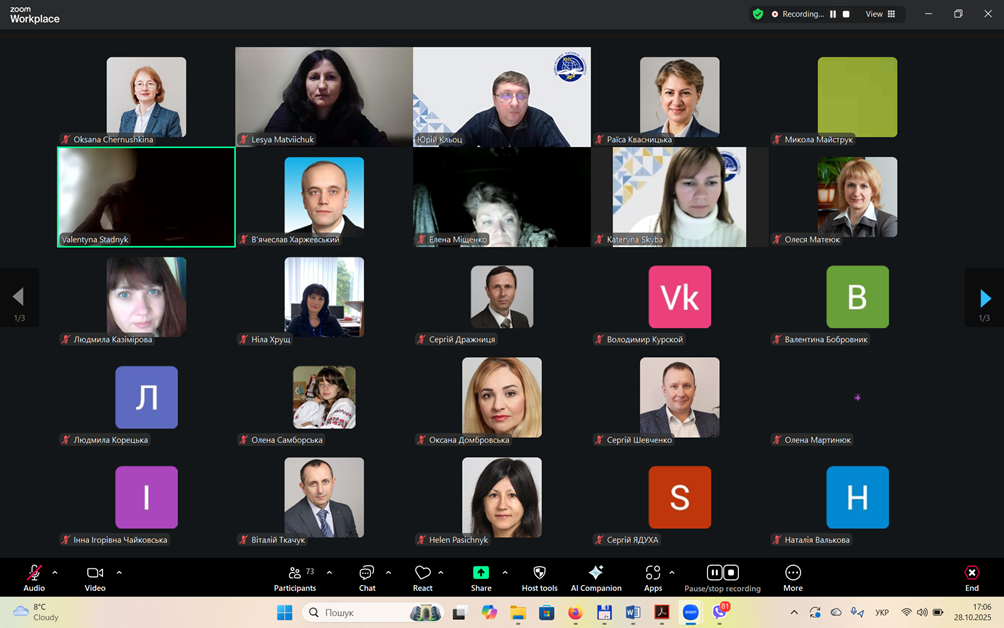
Task: Click the green Share screen icon
Action: click(481, 573)
